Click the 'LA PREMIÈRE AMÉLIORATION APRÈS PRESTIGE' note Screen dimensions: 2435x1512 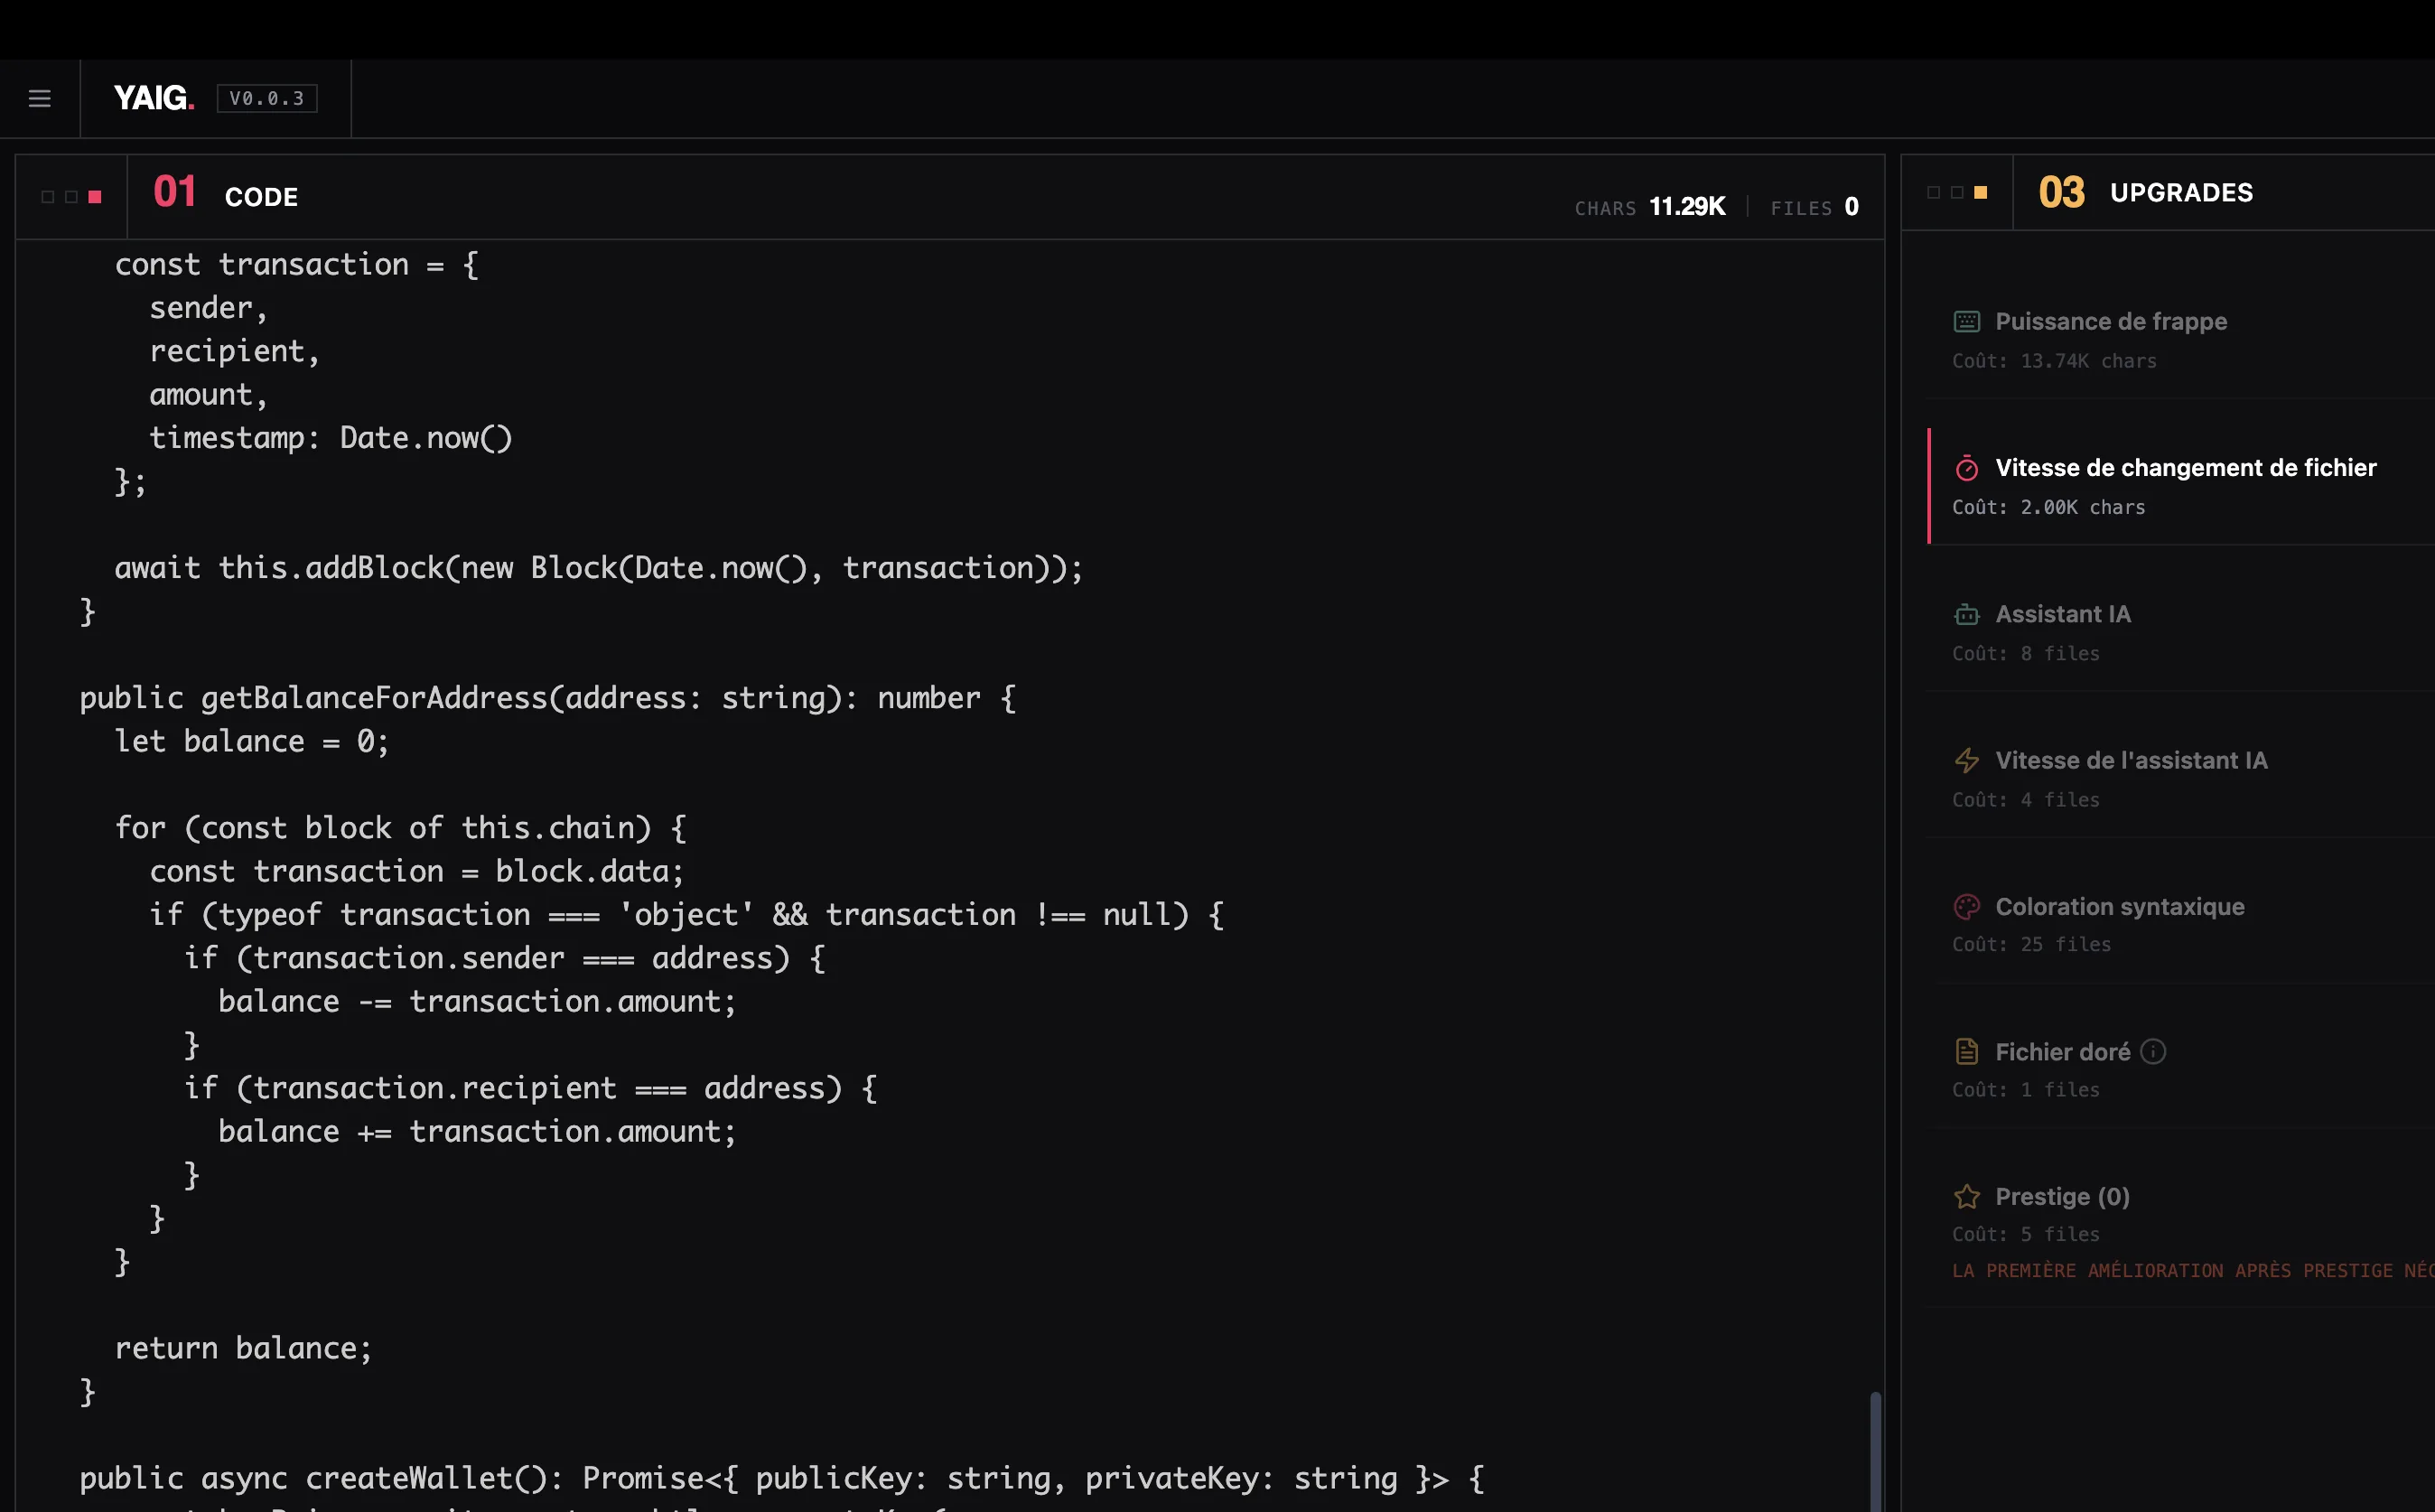2193,1270
